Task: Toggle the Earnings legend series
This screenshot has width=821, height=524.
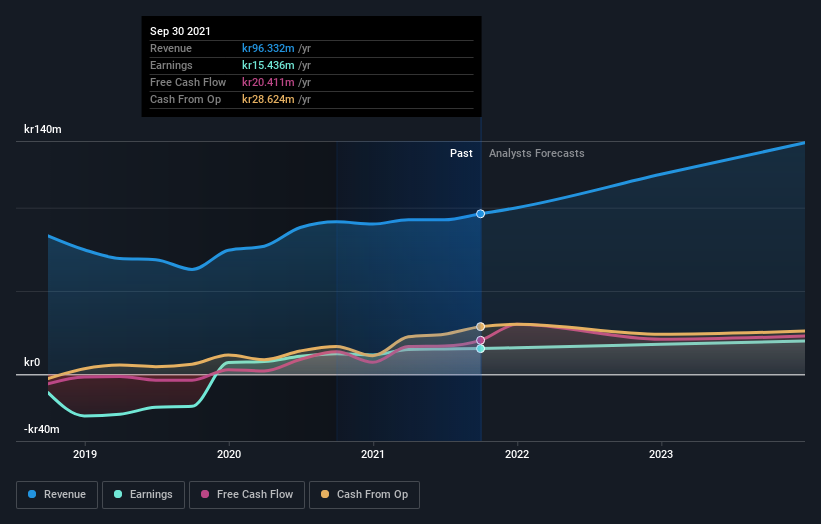Action: (x=143, y=495)
